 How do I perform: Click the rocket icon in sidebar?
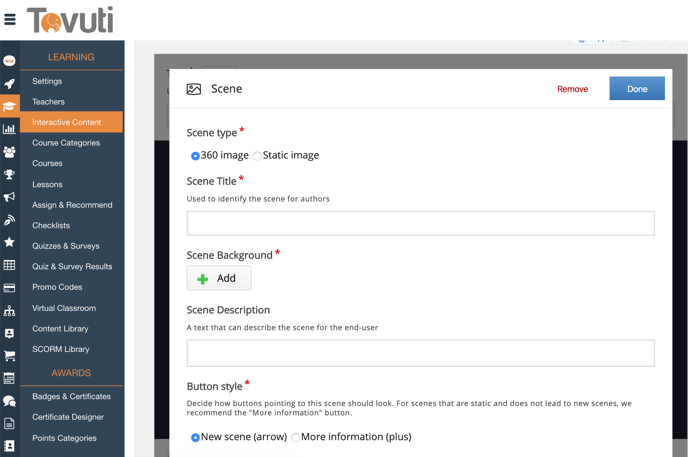click(9, 84)
